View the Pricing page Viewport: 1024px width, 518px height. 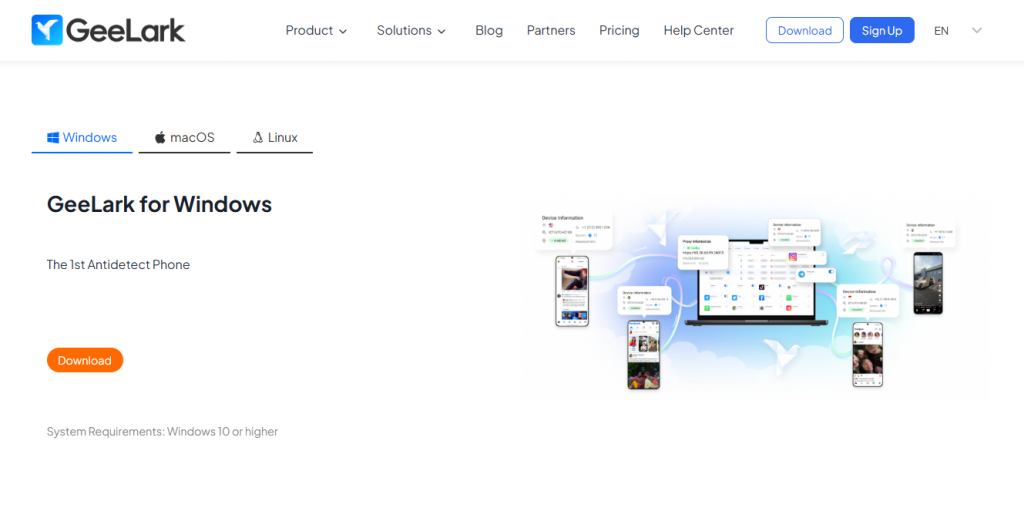619,31
